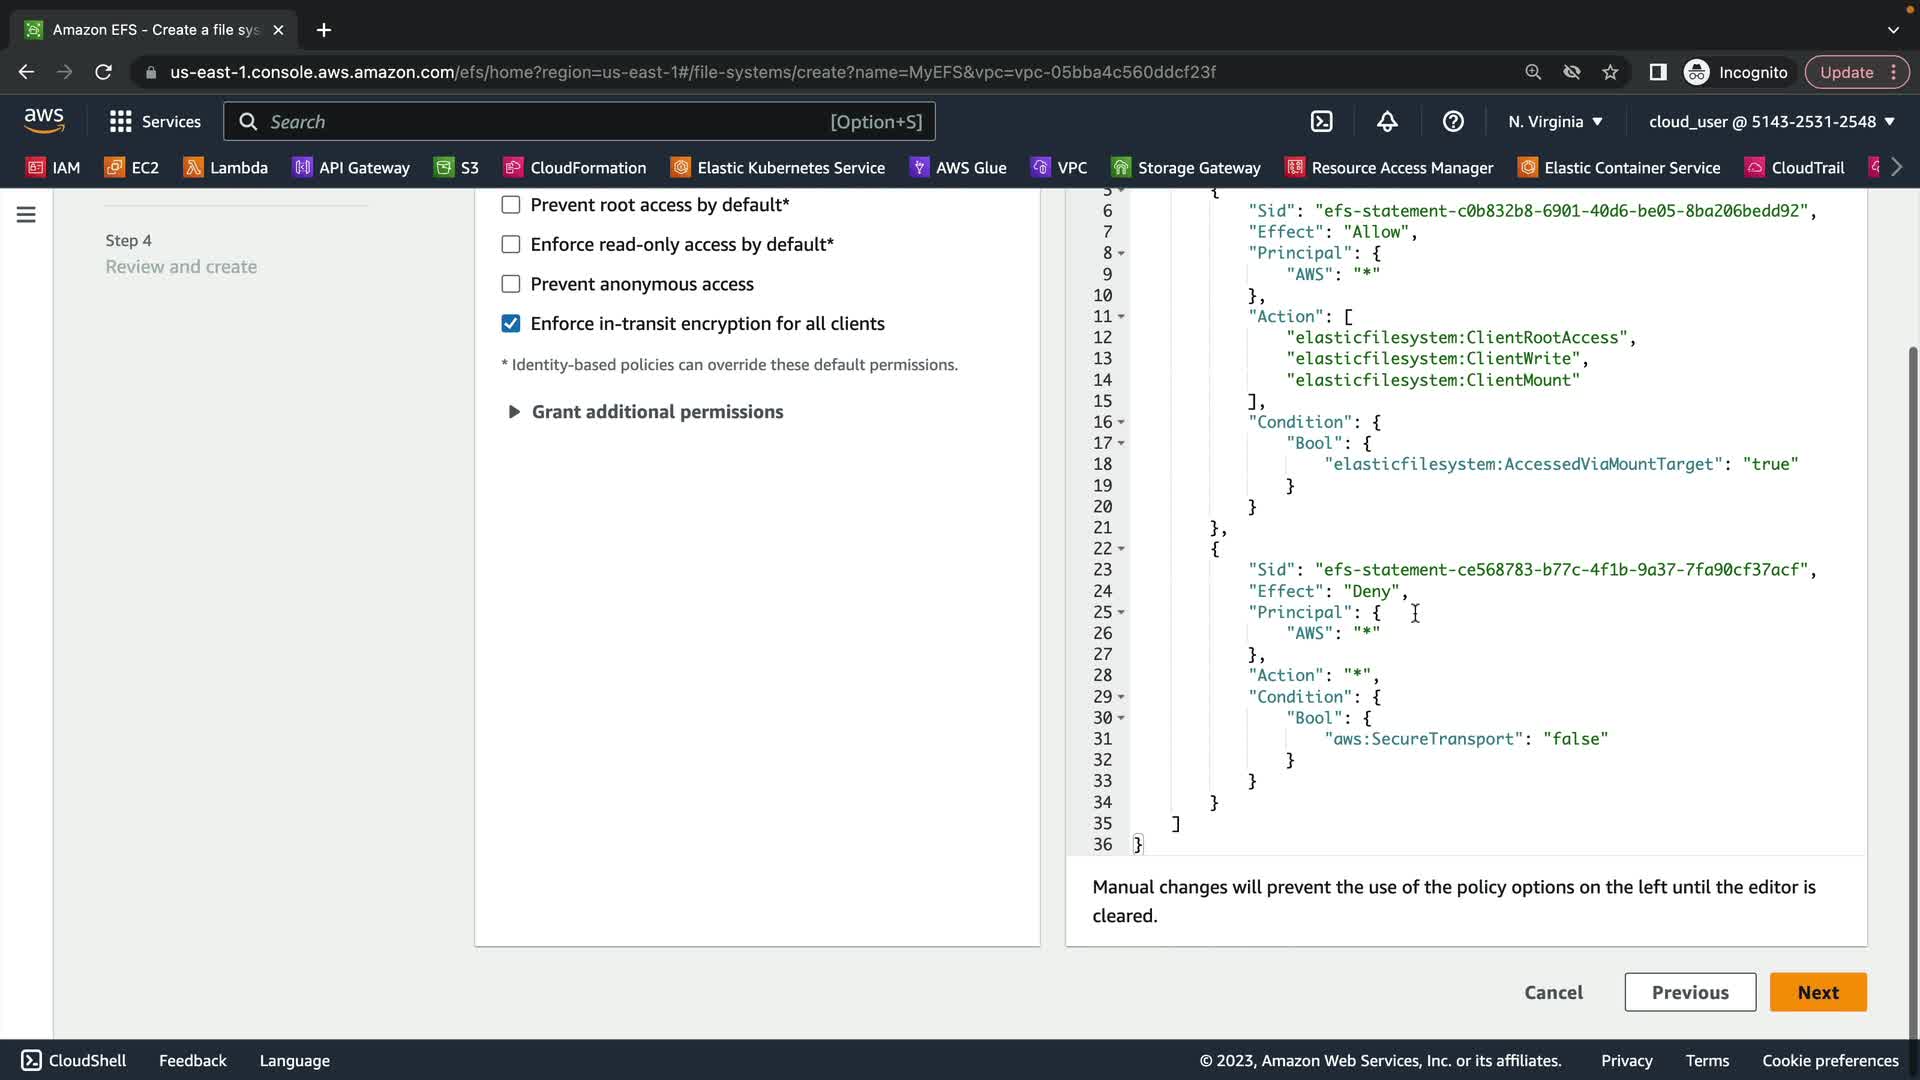
Task: Bookmark page with the star icon
Action: pos(1610,72)
